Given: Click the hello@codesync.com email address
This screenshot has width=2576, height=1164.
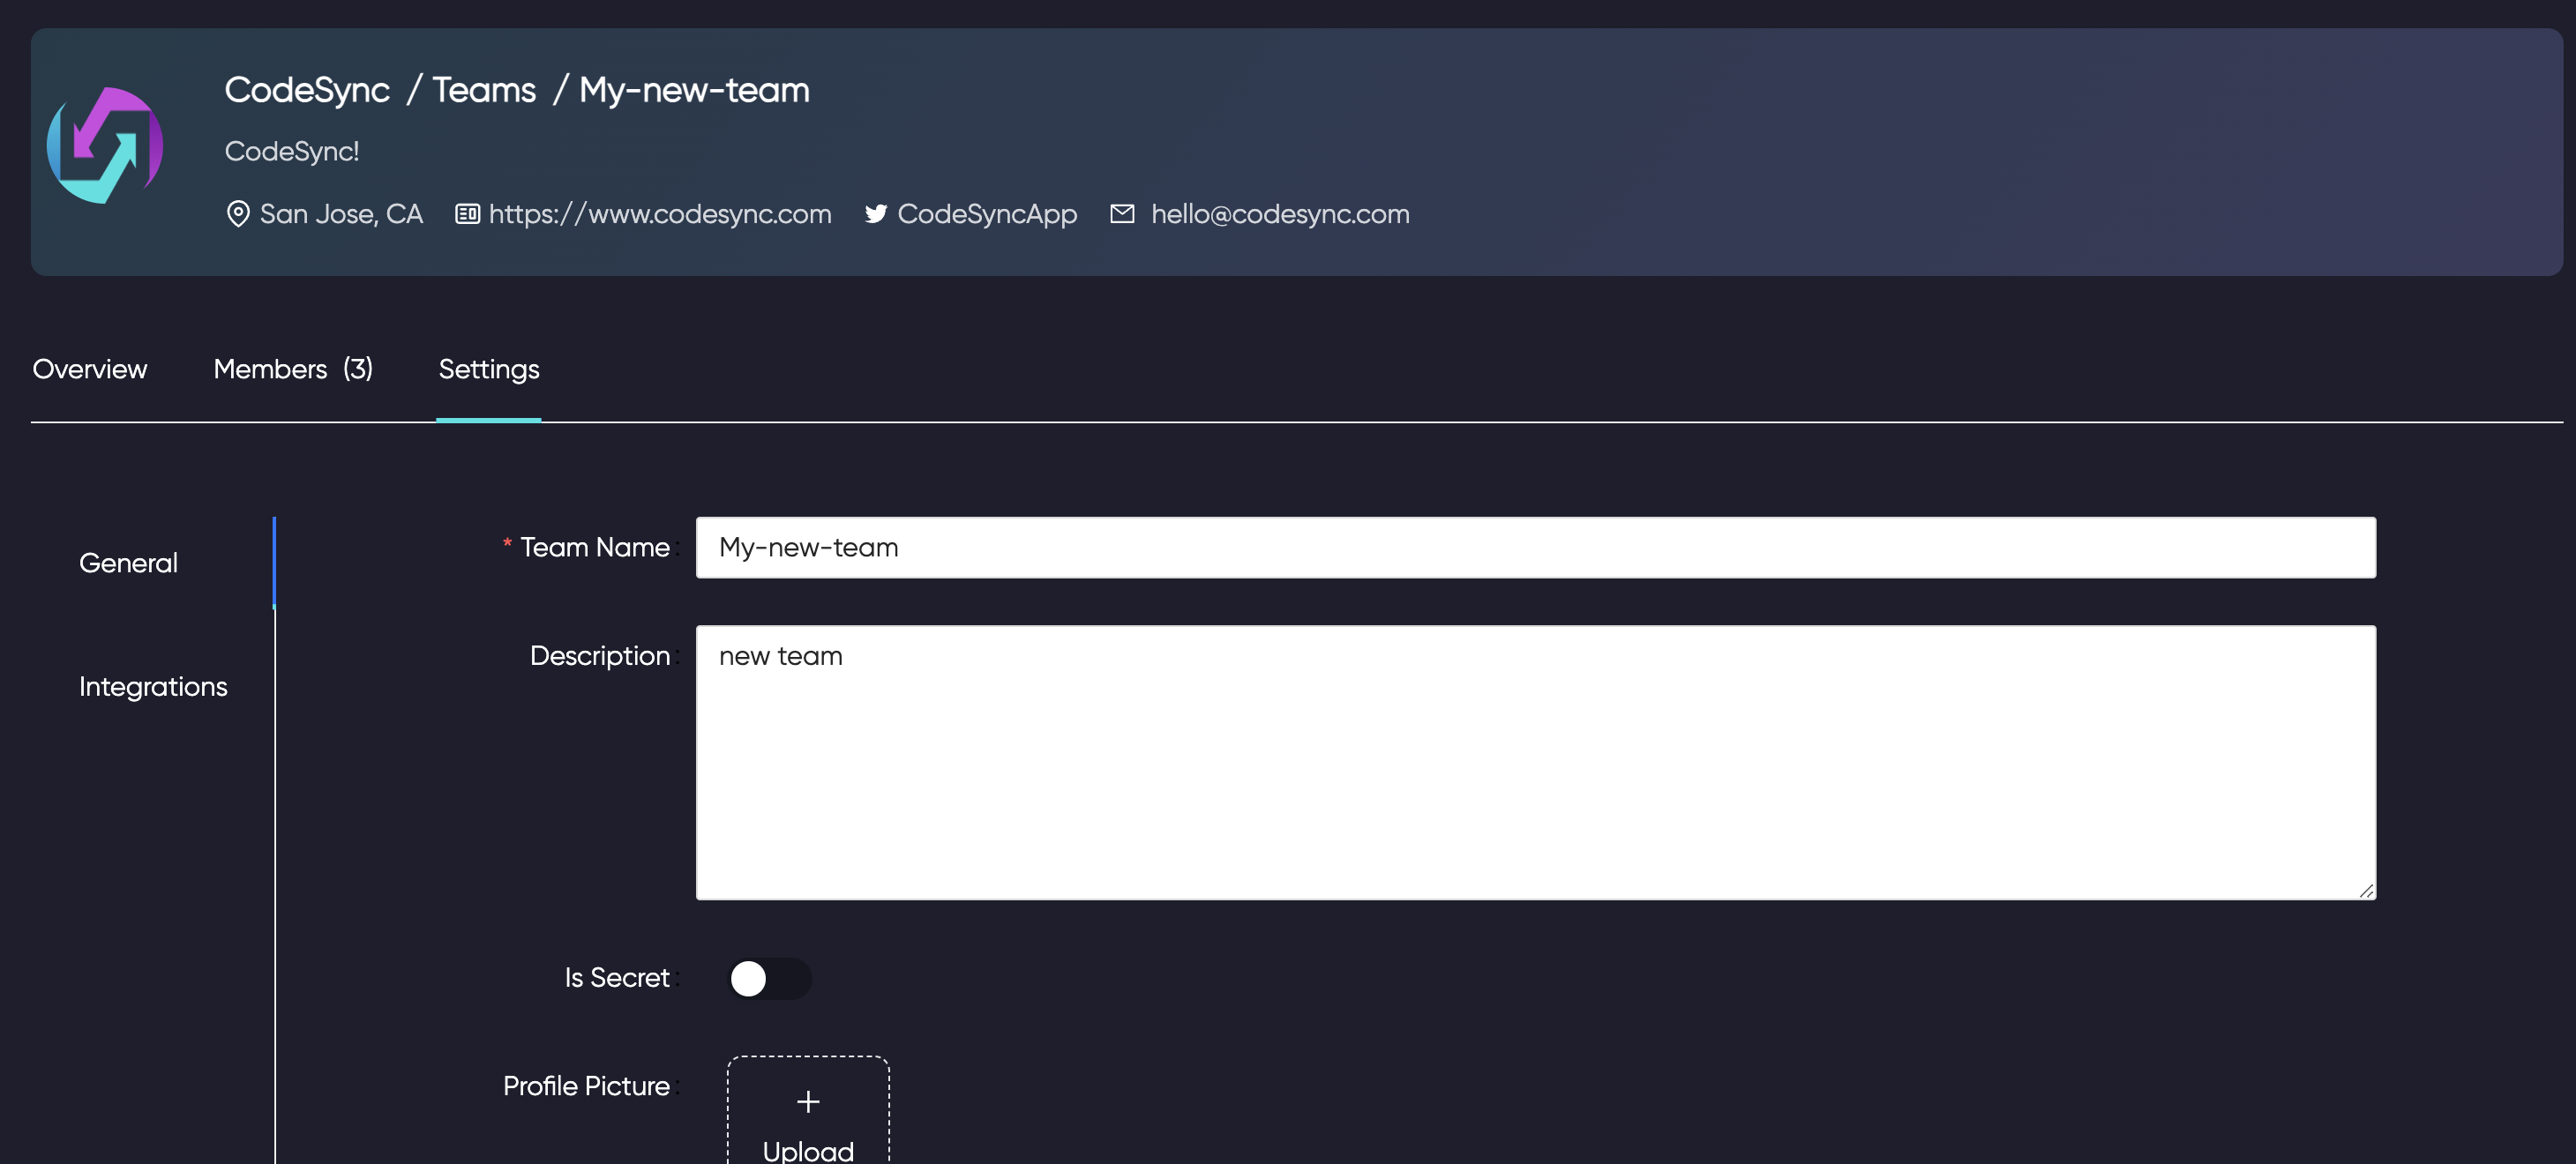Looking at the screenshot, I should [1280, 214].
